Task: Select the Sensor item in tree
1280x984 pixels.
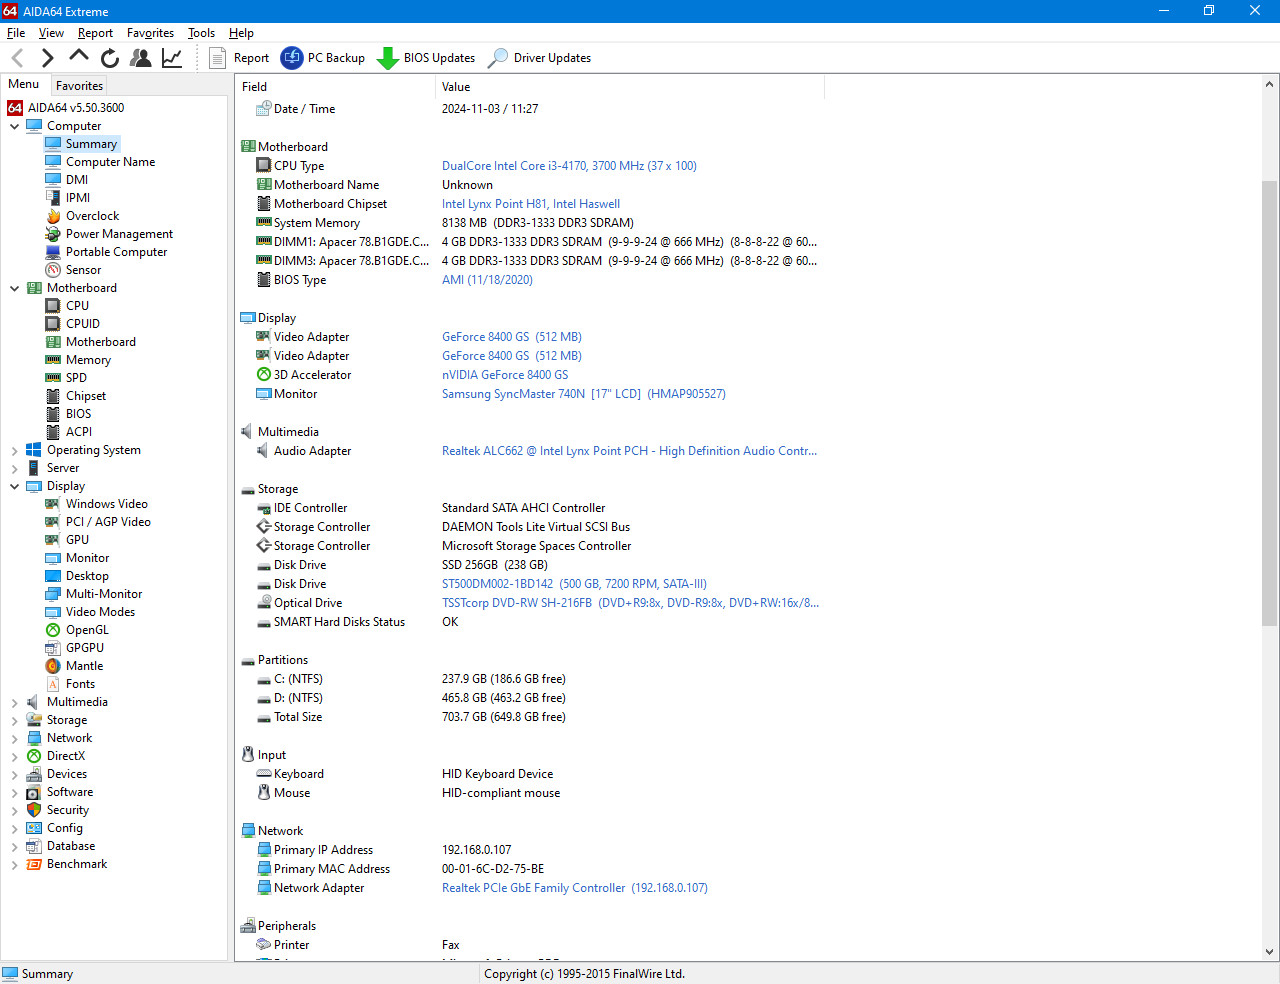Action: (x=83, y=270)
